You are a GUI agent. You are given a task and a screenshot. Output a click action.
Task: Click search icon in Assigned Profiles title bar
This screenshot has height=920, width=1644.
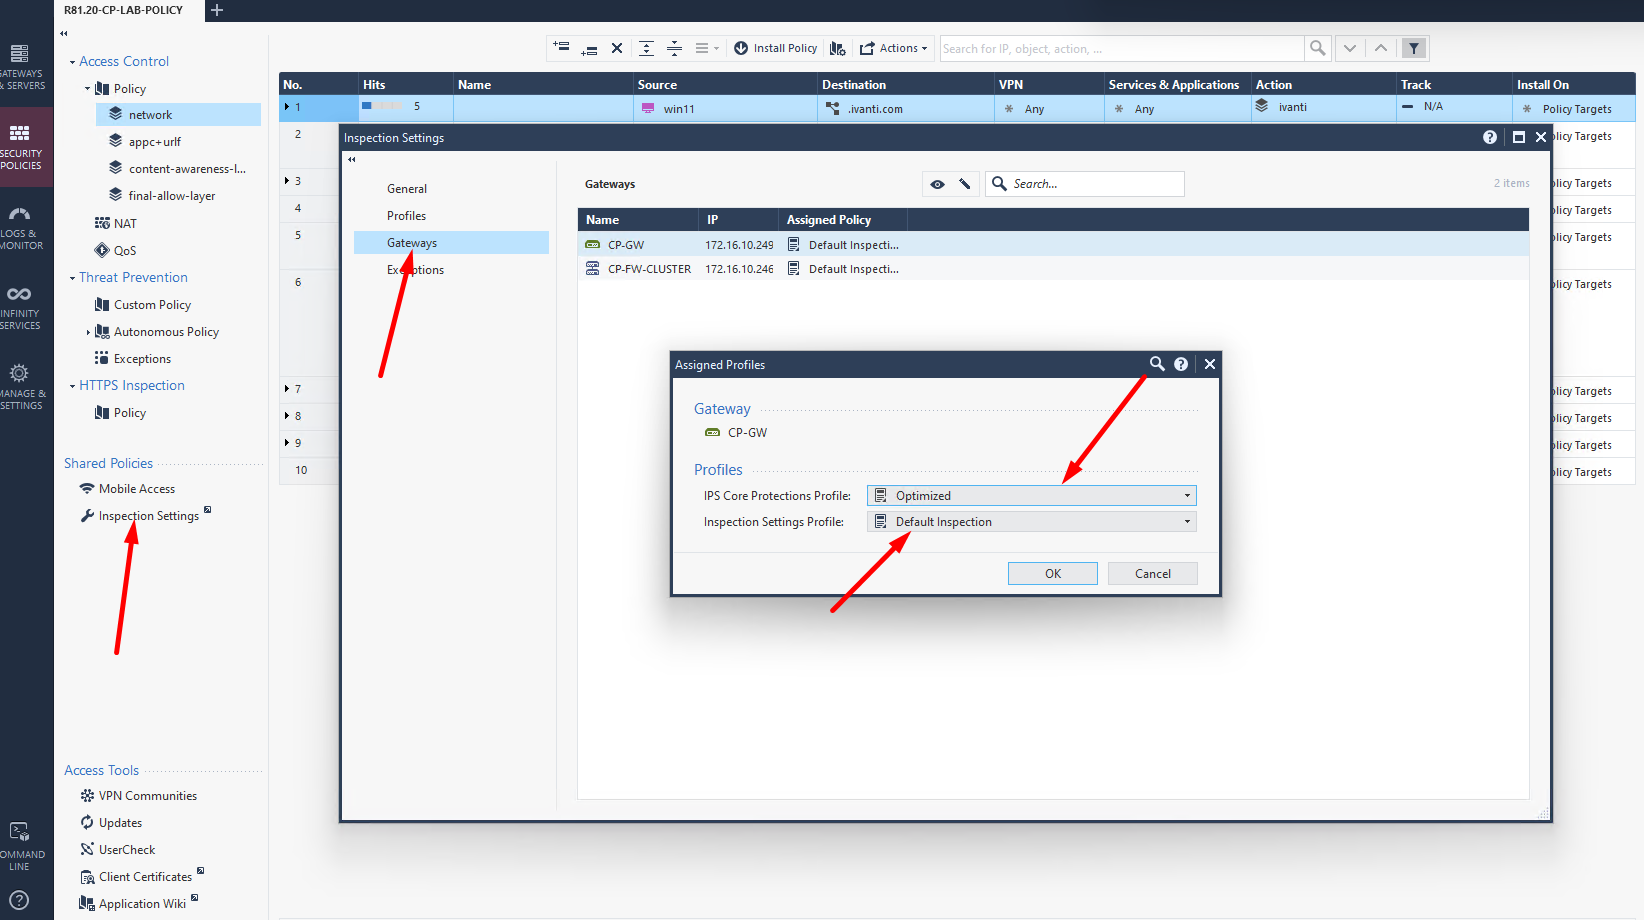pos(1157,364)
